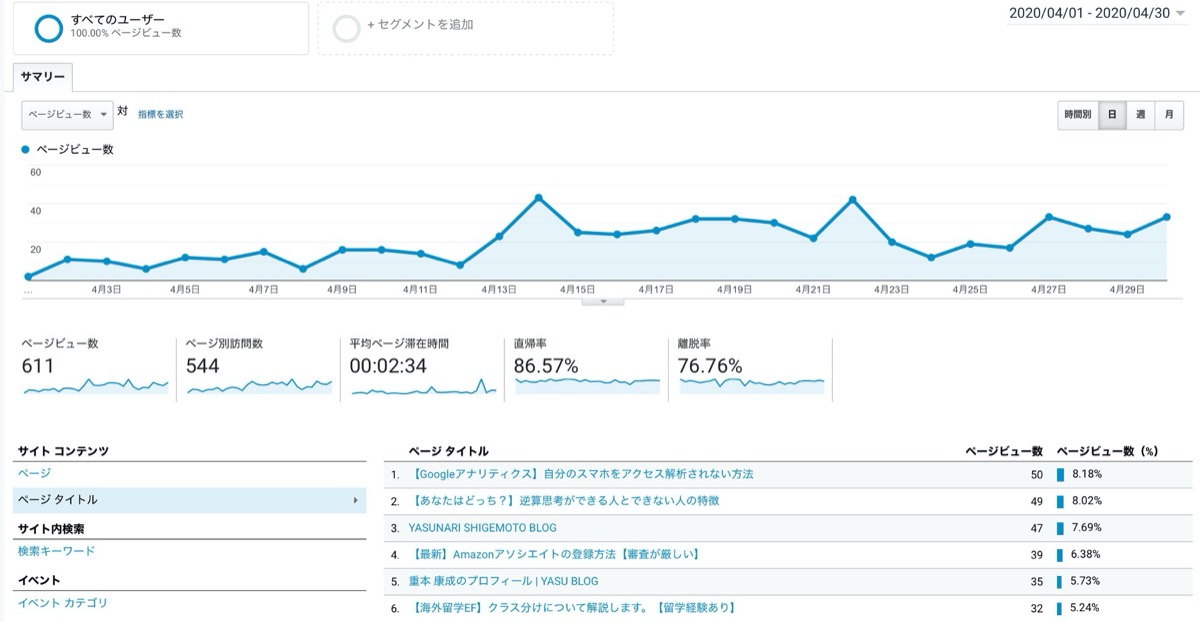Click the peak data point on 4月14日
Screen dimensions: 1200x622
[539, 198]
